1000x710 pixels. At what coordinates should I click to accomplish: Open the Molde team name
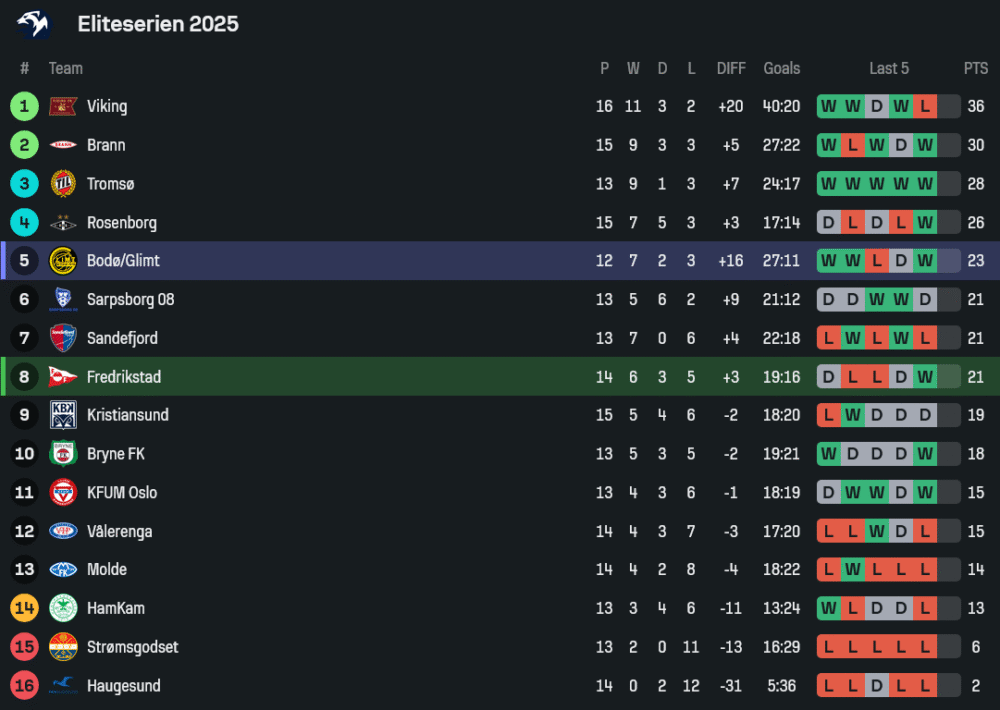point(107,569)
